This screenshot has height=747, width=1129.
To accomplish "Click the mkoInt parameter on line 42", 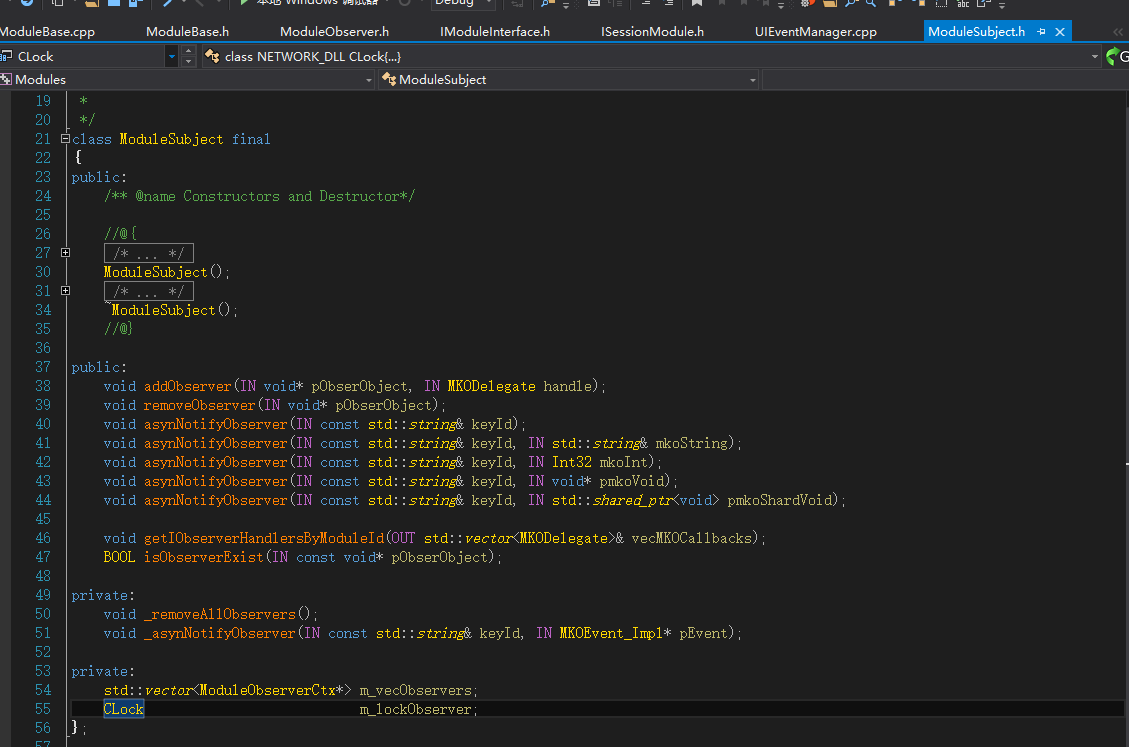I will coord(624,462).
